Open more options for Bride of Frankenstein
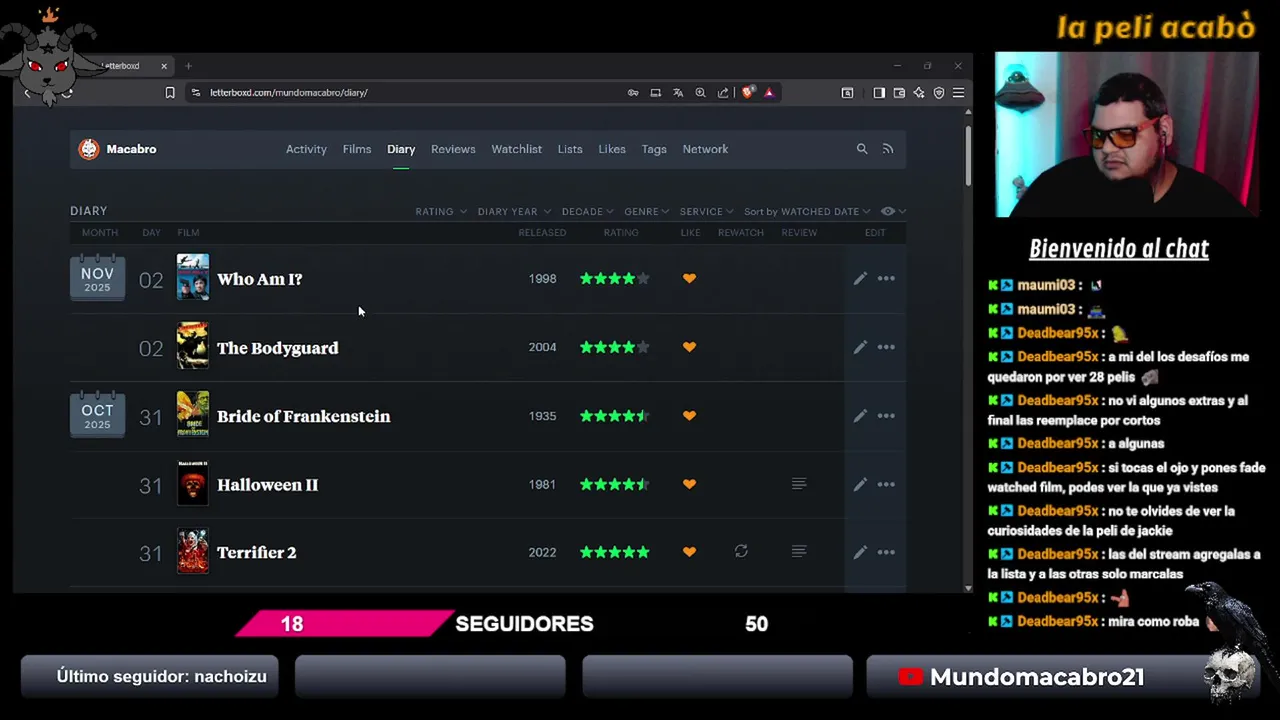This screenshot has width=1280, height=720. point(886,416)
